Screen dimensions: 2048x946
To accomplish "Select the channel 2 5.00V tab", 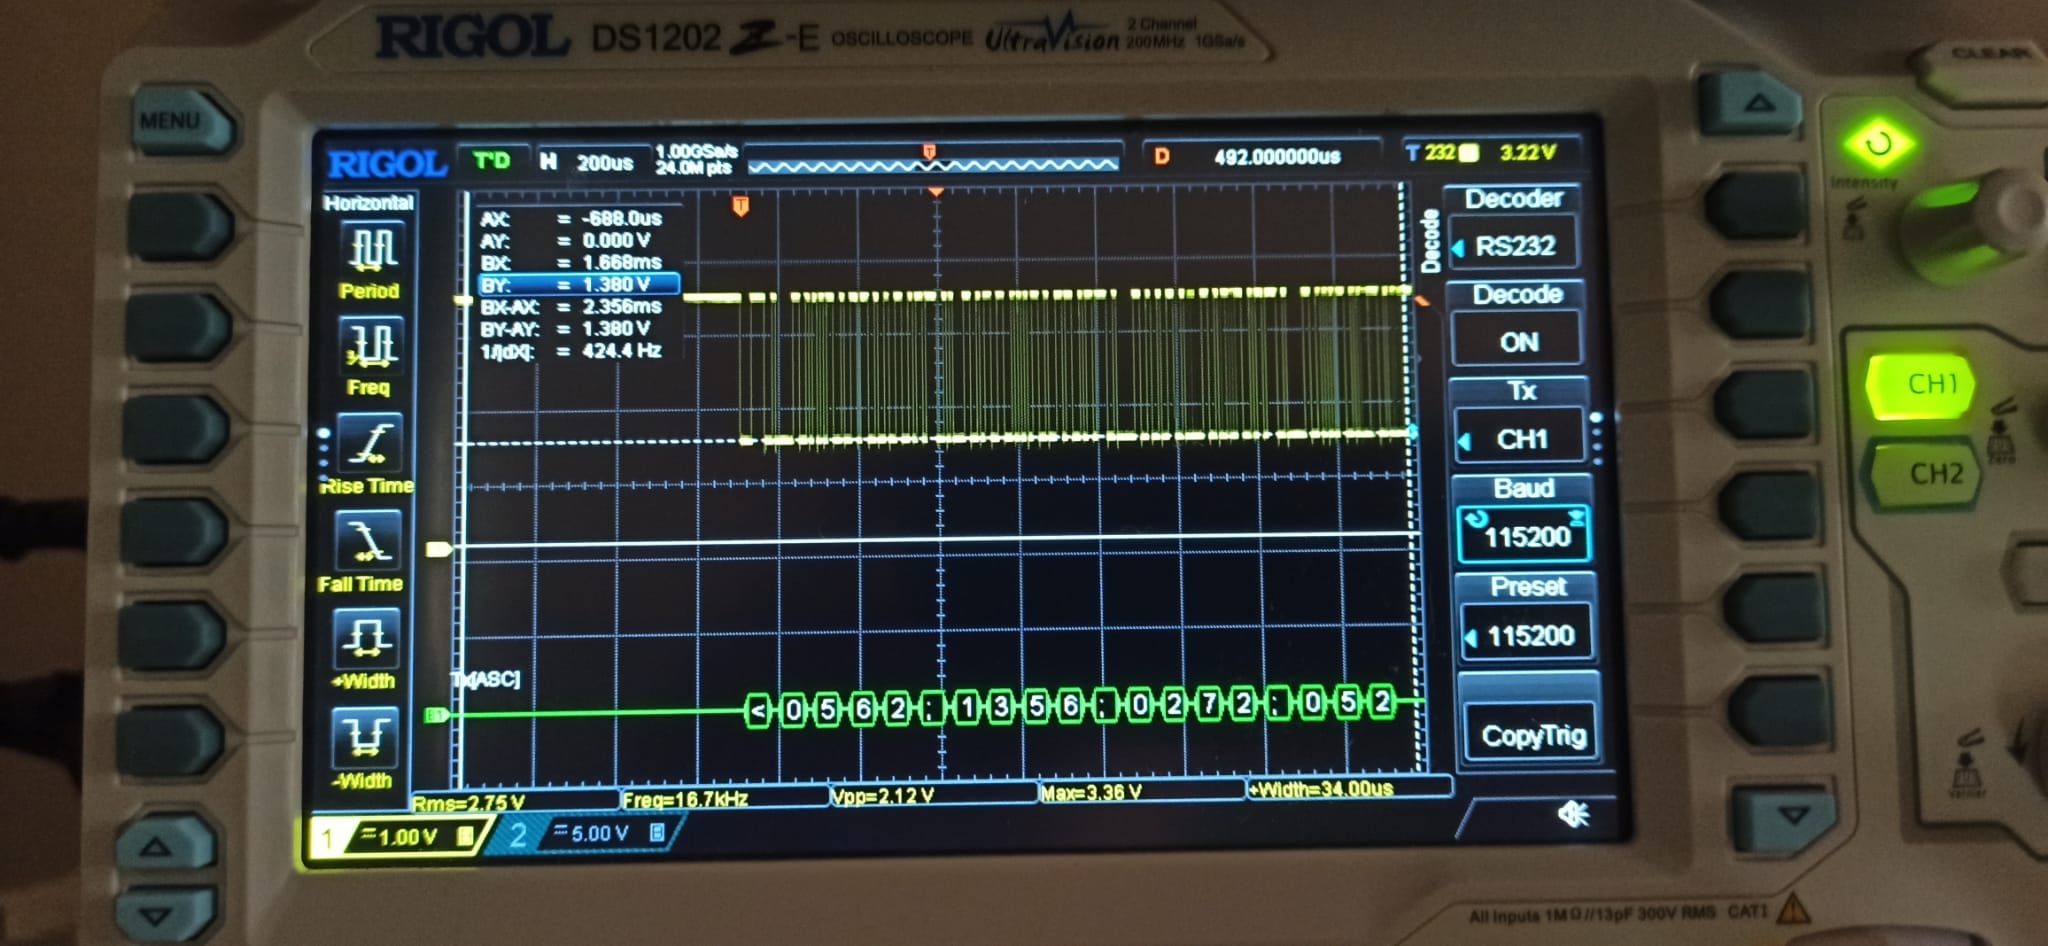I will tap(590, 833).
